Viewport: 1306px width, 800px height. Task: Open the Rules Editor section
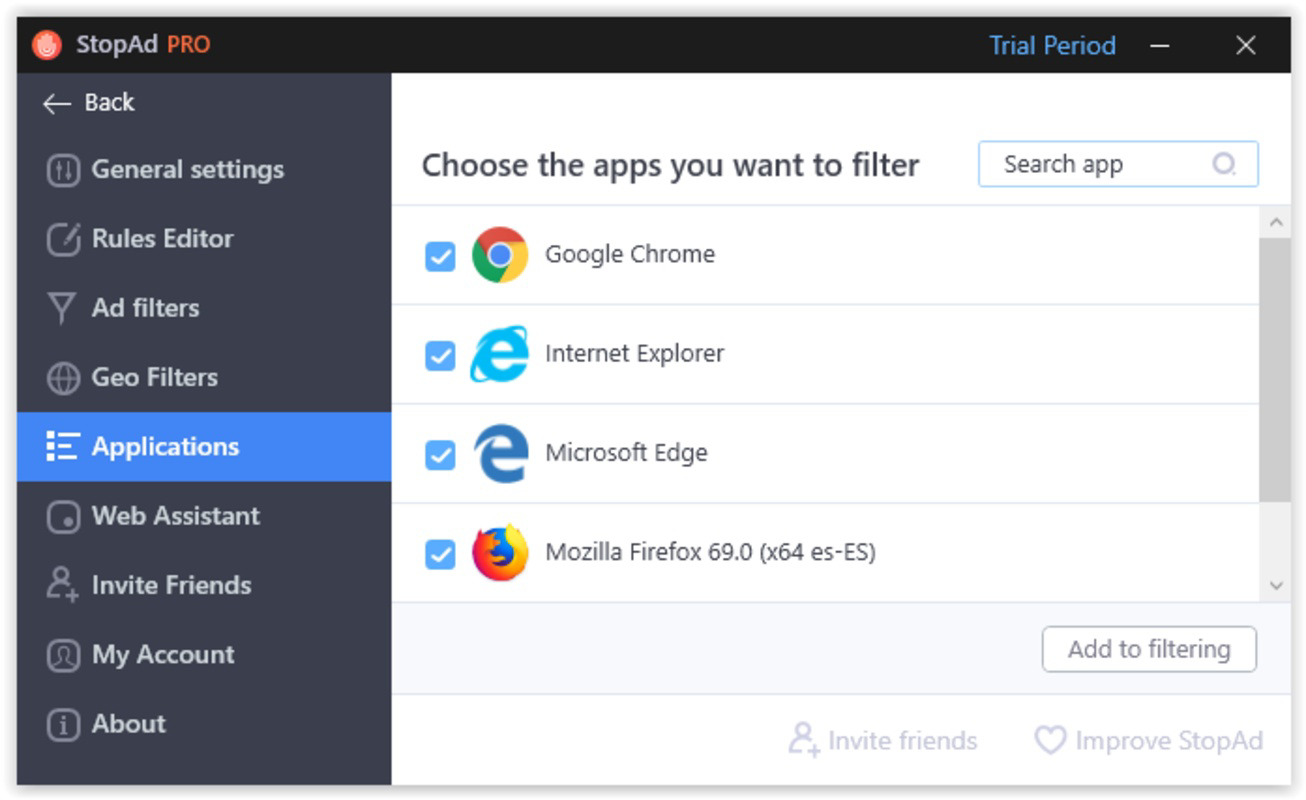click(x=204, y=240)
